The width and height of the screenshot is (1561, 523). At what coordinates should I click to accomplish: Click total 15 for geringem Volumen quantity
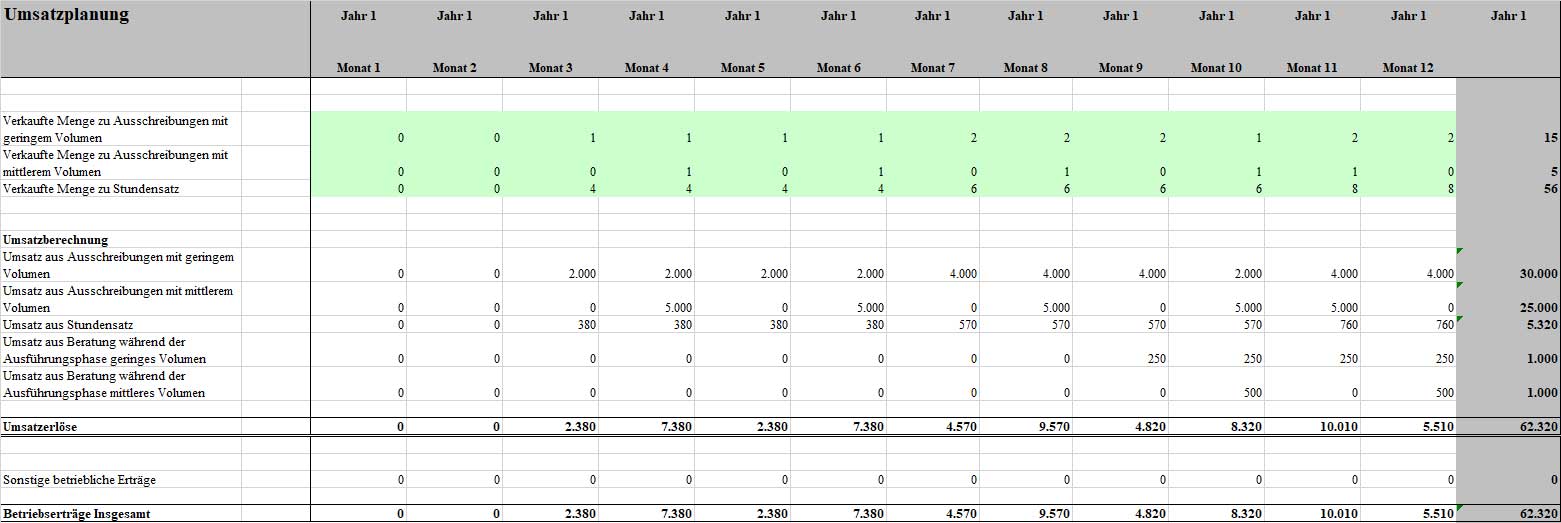1551,138
